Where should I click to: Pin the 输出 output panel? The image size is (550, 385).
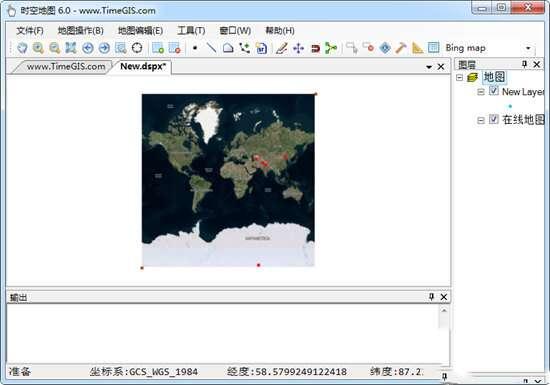(431, 297)
